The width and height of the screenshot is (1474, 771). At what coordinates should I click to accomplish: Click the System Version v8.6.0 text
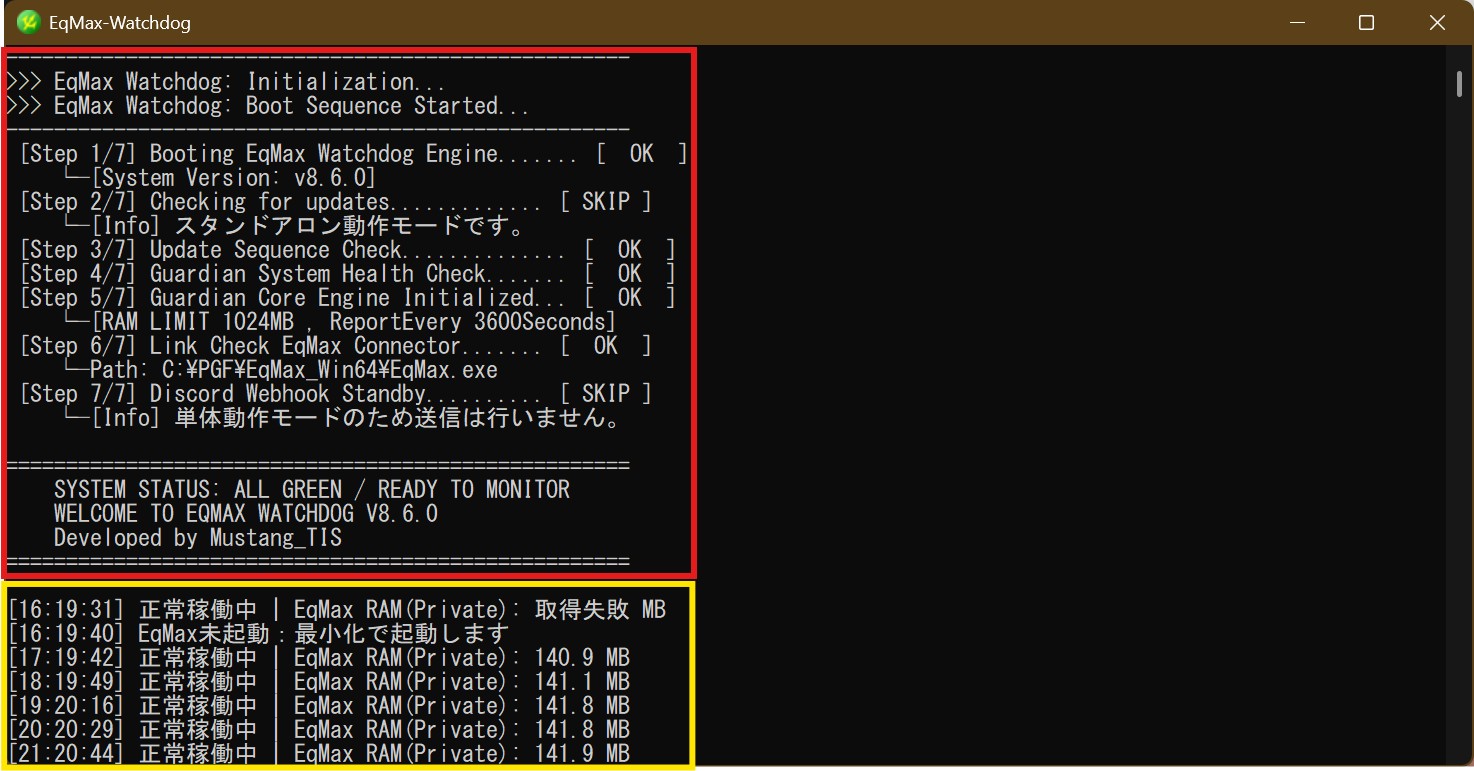(234, 178)
